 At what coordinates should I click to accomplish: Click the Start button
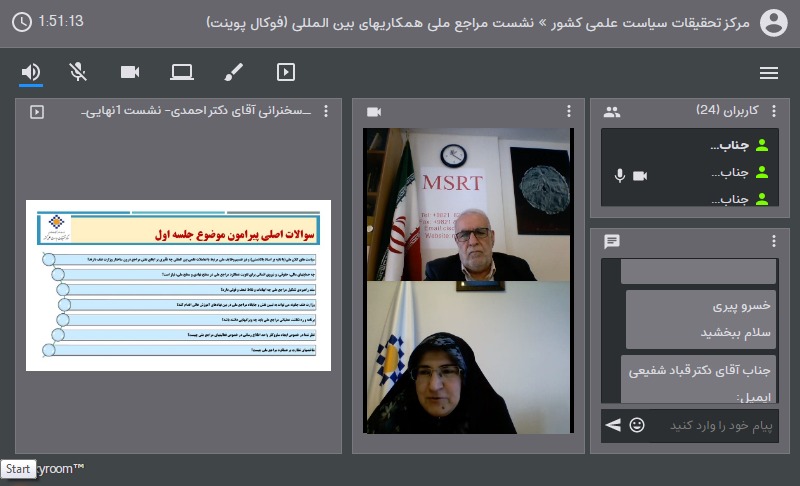coord(17,468)
